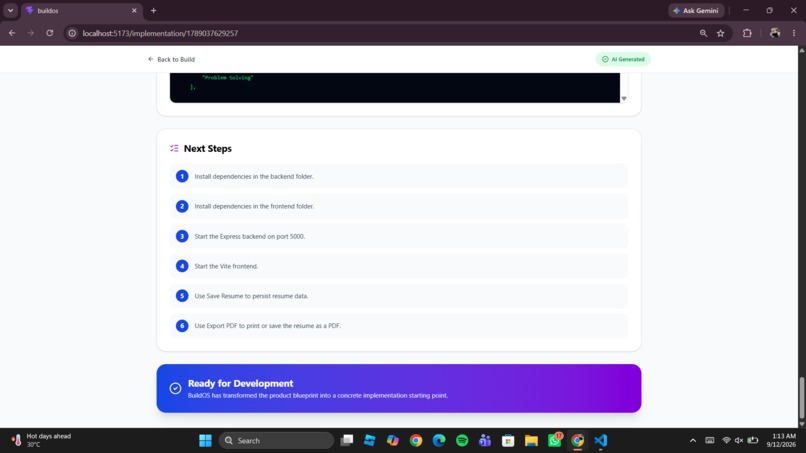Click the browser back arrow
806x453 pixels.
pyautogui.click(x=12, y=33)
